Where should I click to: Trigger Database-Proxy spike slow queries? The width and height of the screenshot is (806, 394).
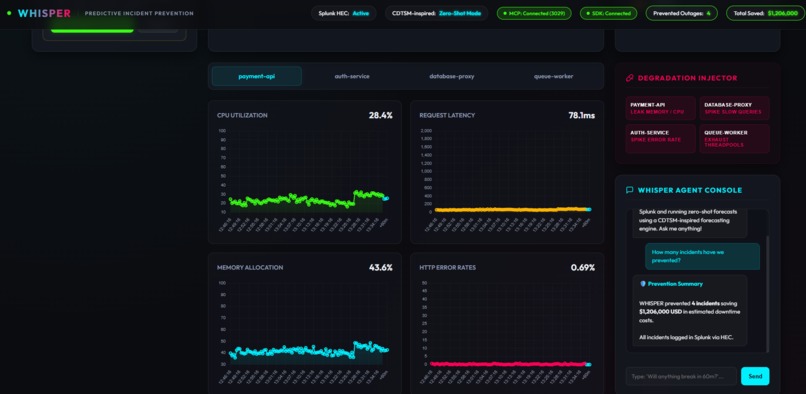(x=735, y=108)
